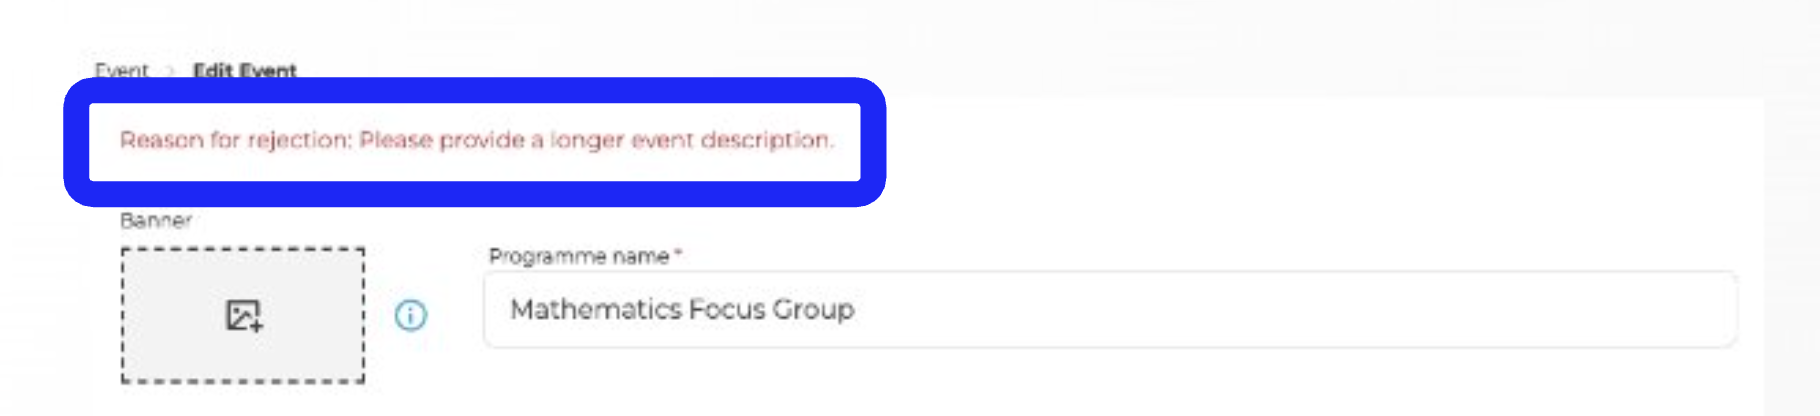Screen dimensions: 1820x416
Task: Select the dashed Banner upload area
Action: tap(243, 315)
